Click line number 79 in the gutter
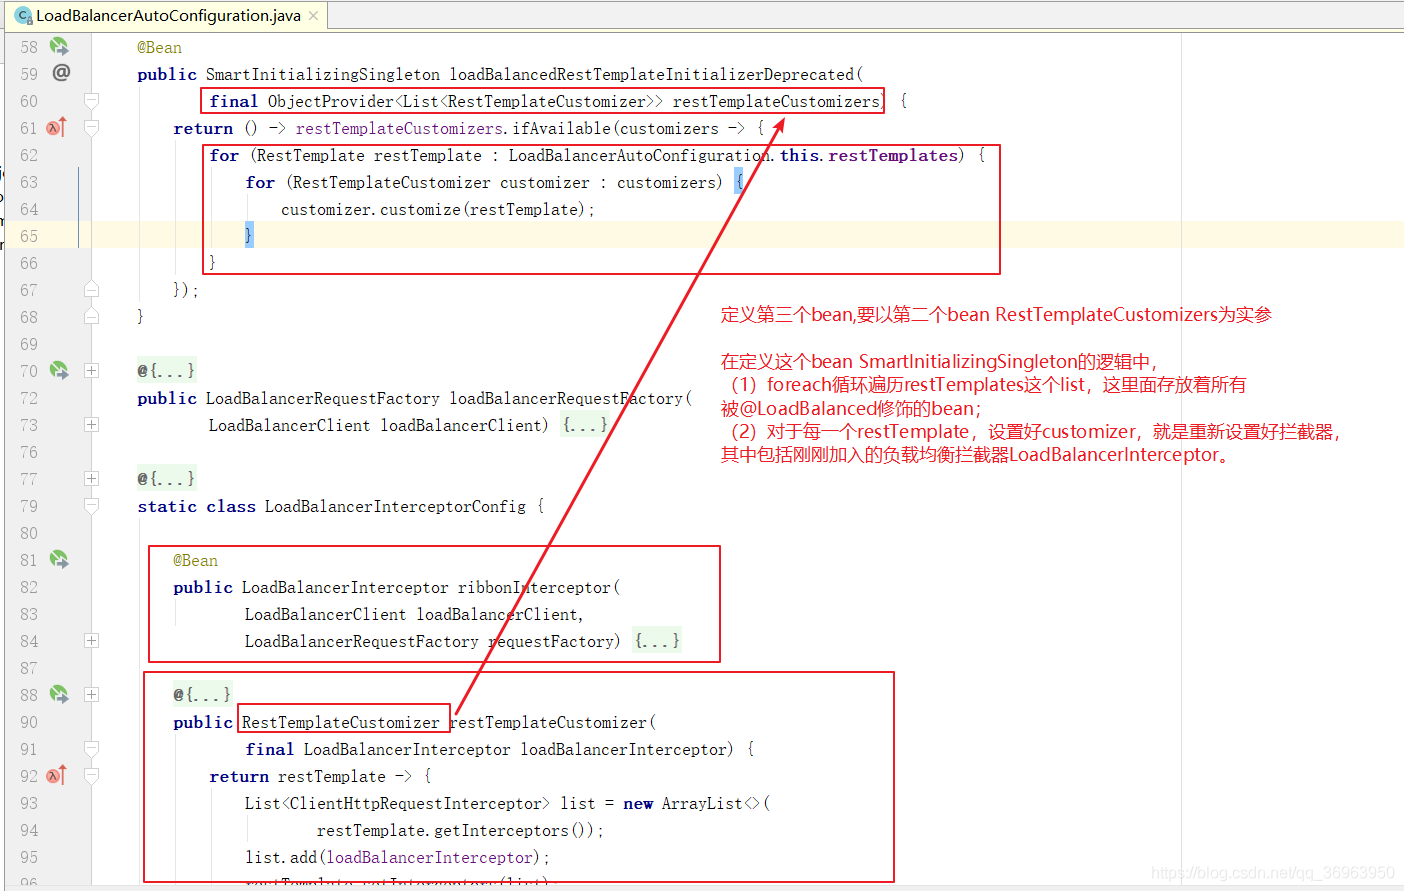 click(29, 506)
